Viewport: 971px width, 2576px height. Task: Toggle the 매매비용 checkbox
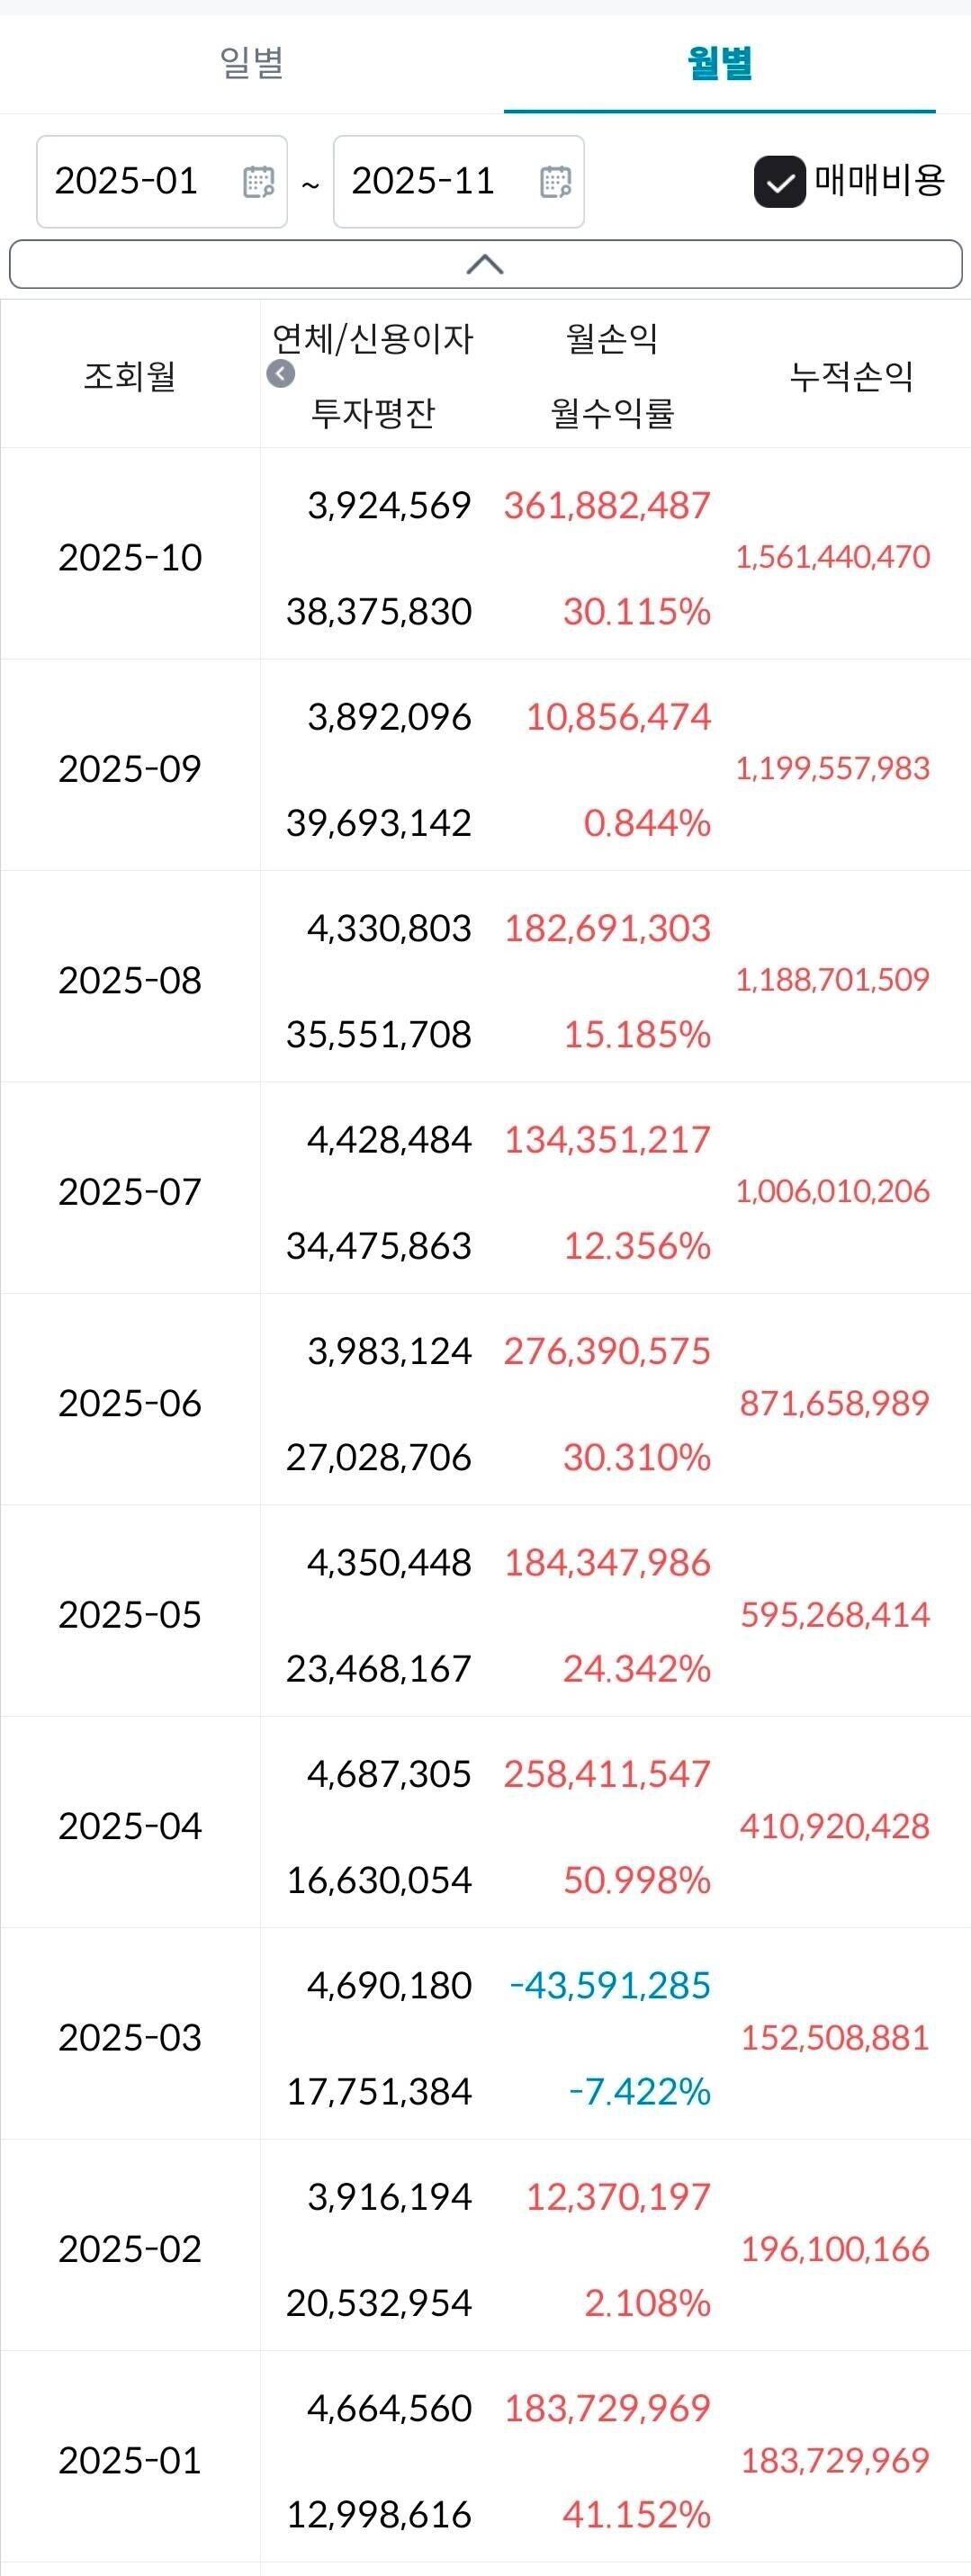779,182
